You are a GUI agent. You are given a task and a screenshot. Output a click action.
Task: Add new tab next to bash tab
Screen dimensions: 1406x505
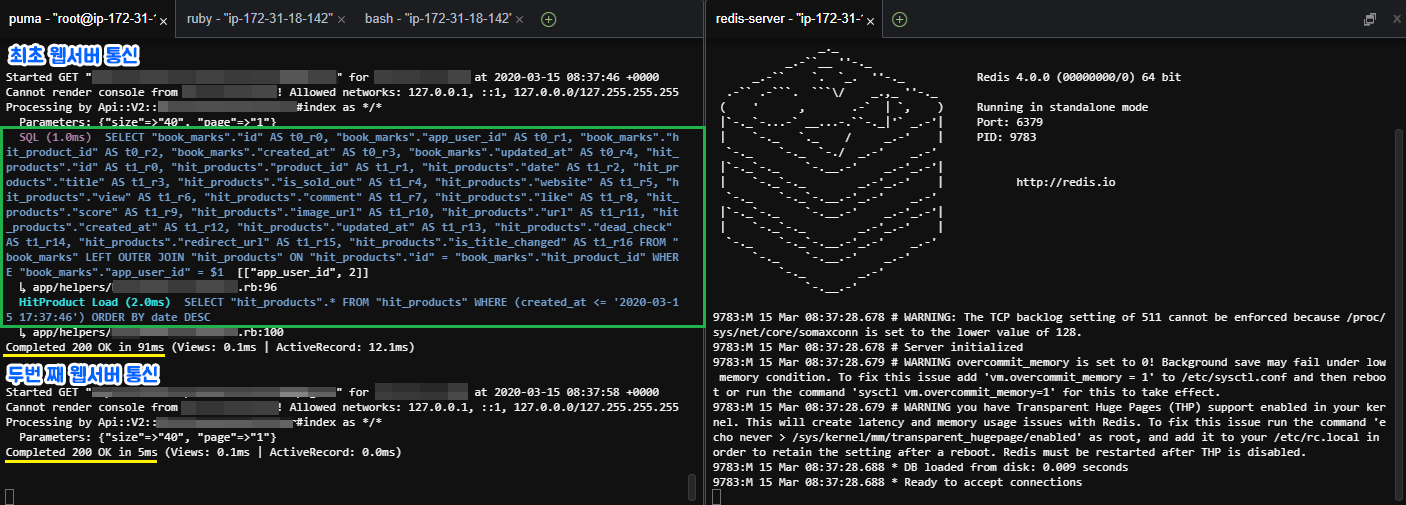coord(549,19)
